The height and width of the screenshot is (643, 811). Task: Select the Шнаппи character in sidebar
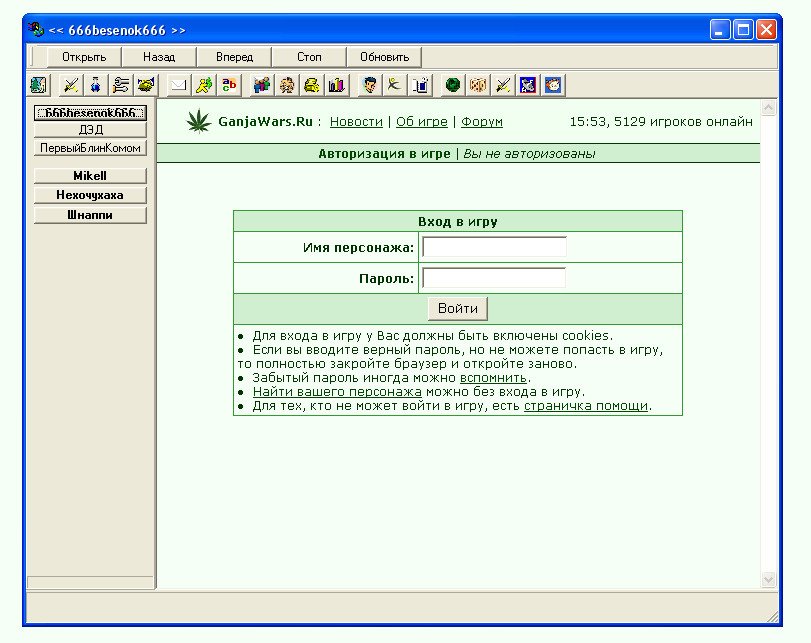click(x=90, y=215)
